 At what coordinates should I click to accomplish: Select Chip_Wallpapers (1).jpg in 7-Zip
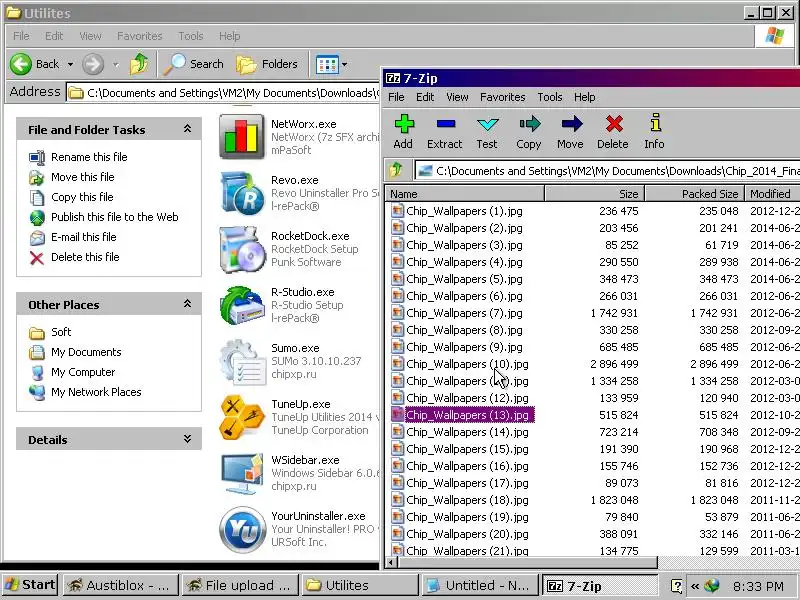pyautogui.click(x=464, y=211)
